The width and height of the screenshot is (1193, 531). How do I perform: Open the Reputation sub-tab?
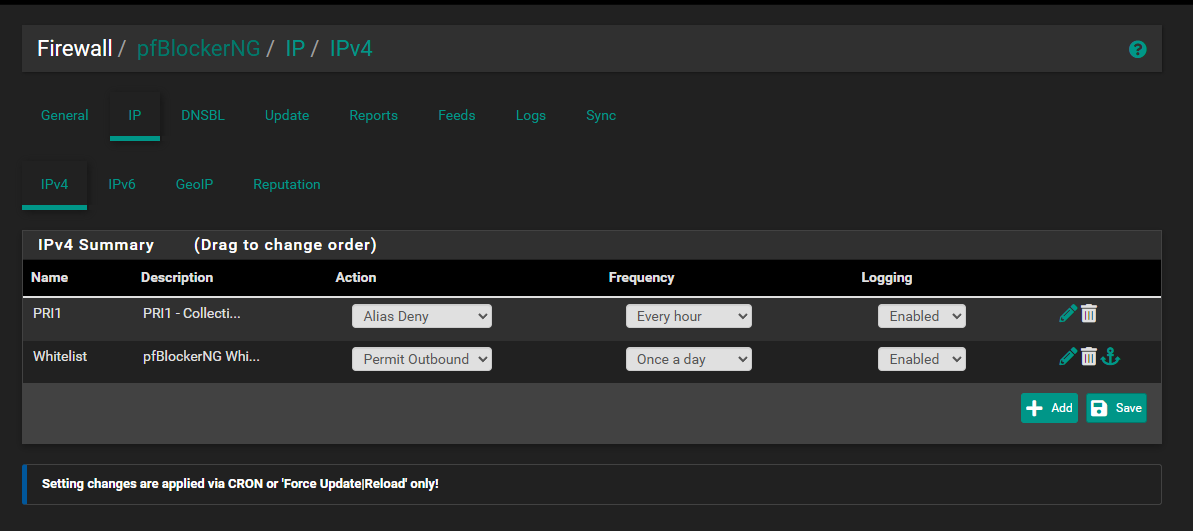(x=287, y=185)
